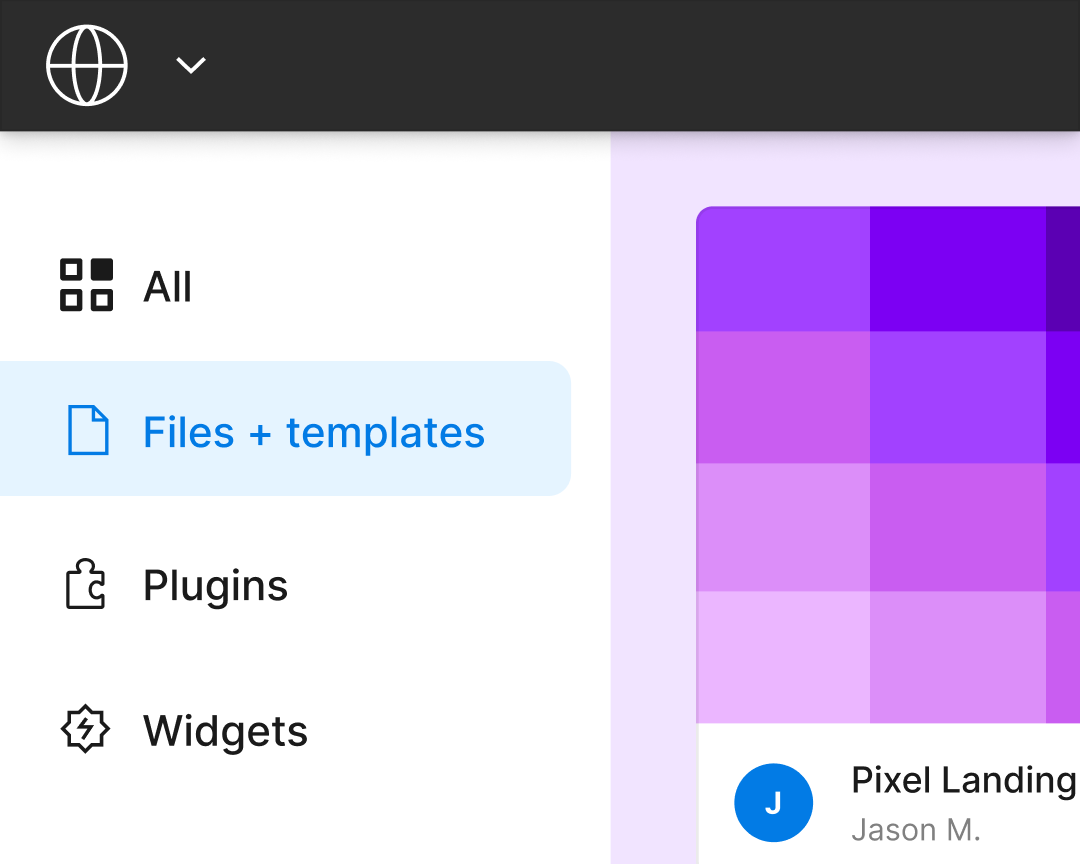
Task: Click the author name Jason M.
Action: click(916, 830)
